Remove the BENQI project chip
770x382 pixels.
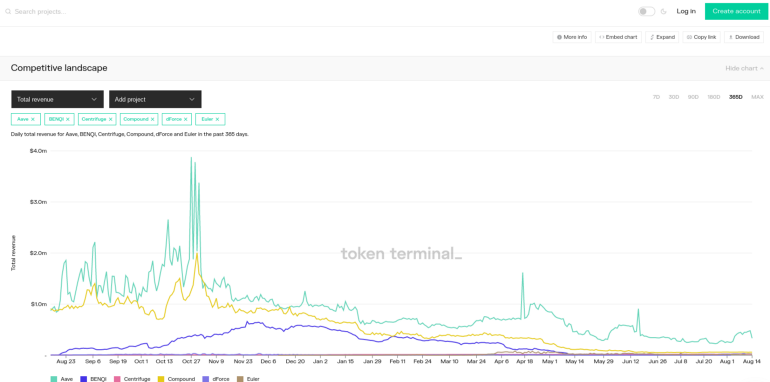click(x=68, y=119)
